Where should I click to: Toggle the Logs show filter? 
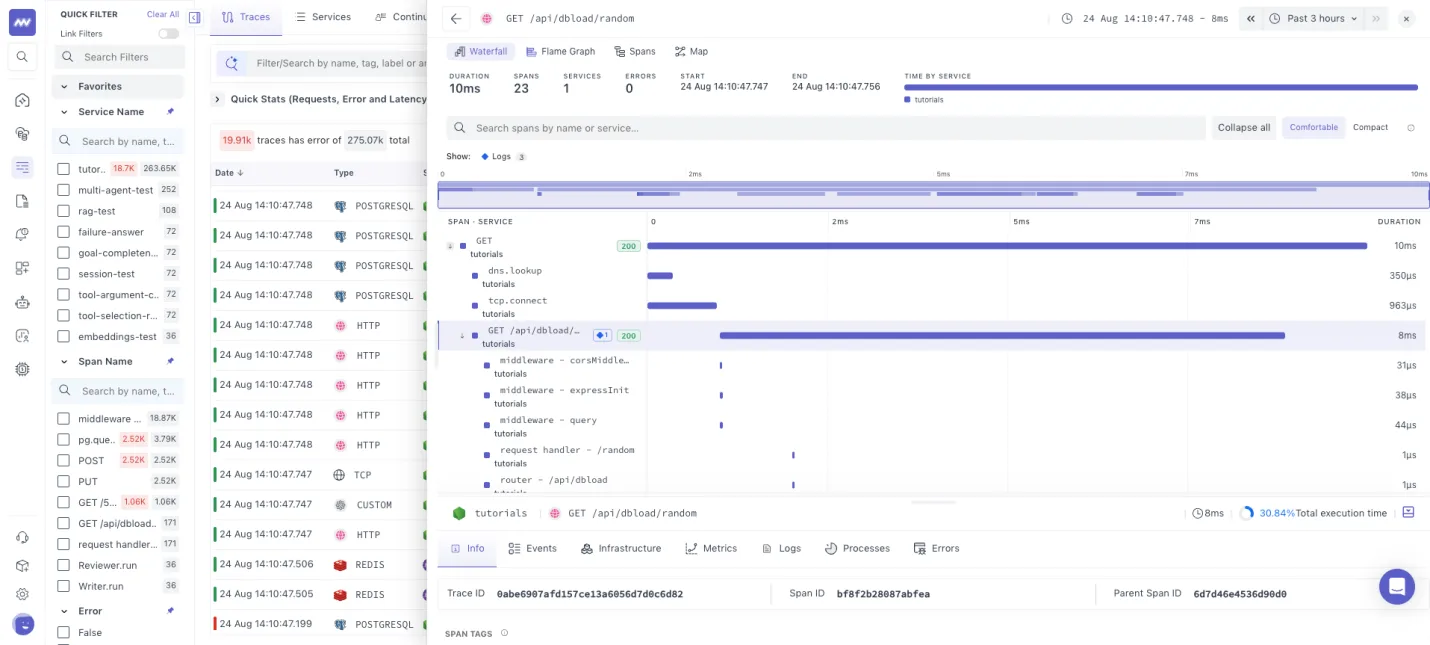click(x=503, y=157)
